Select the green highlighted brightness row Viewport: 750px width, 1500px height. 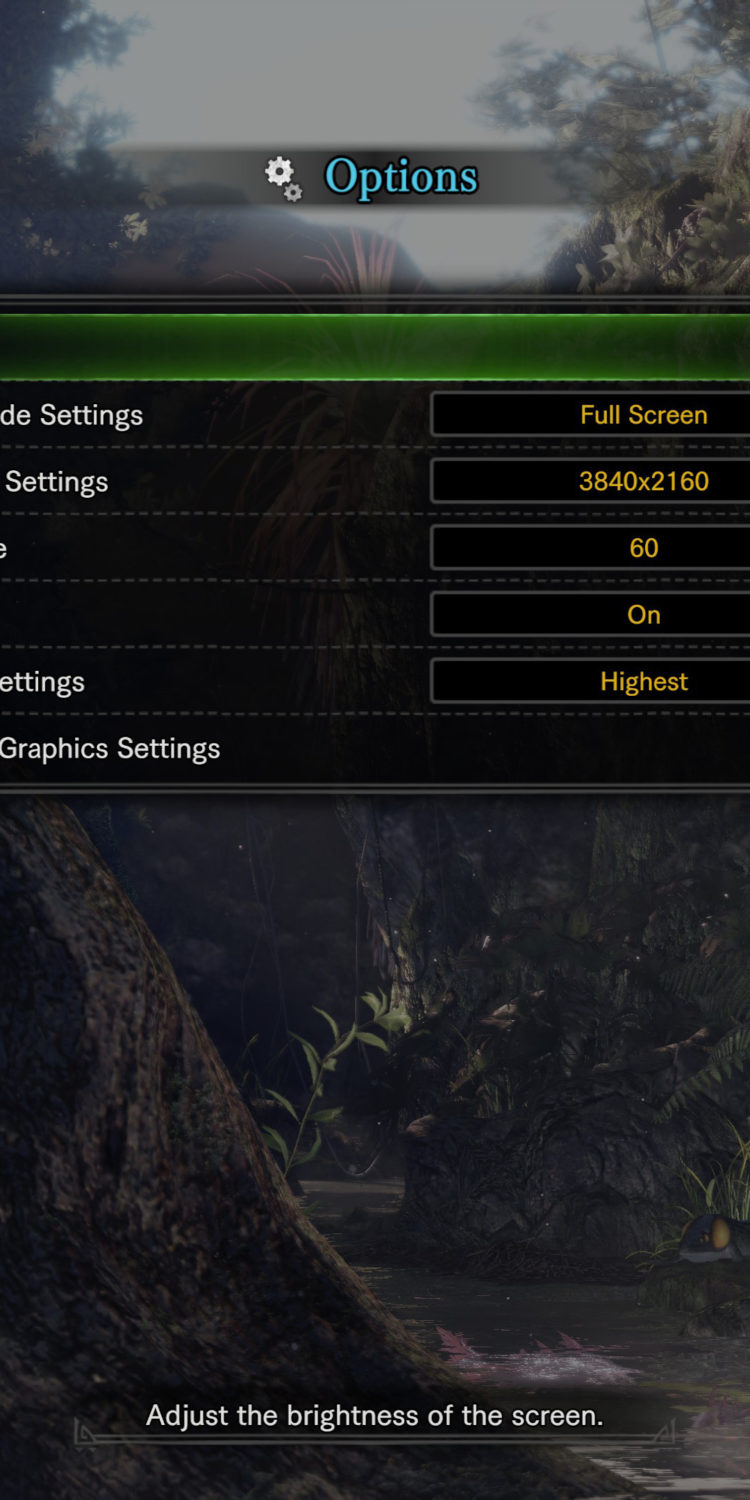pos(375,347)
